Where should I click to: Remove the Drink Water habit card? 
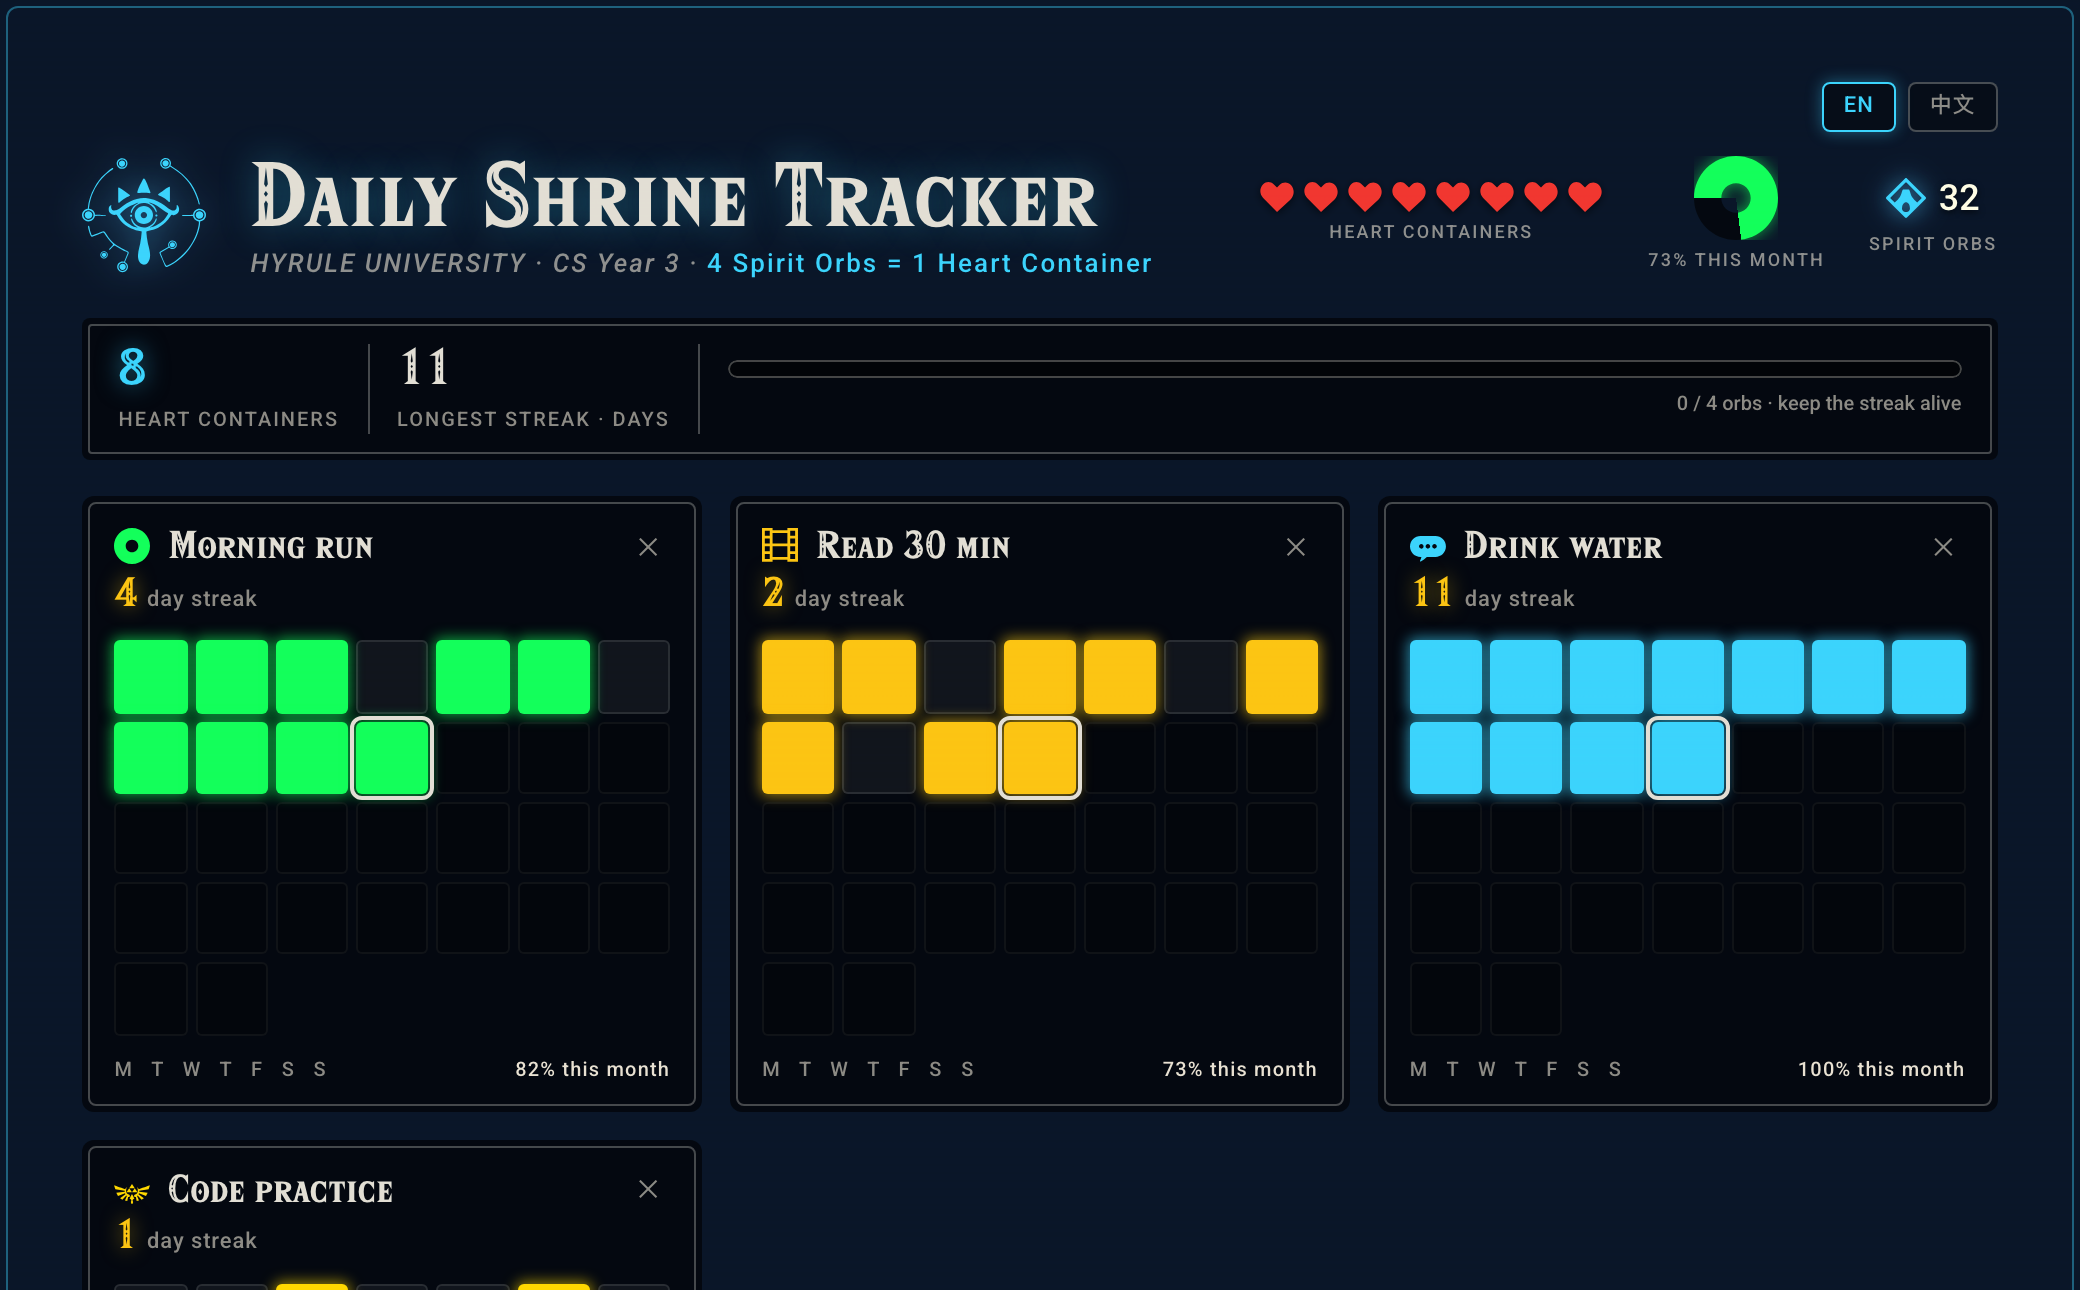coord(1943,547)
